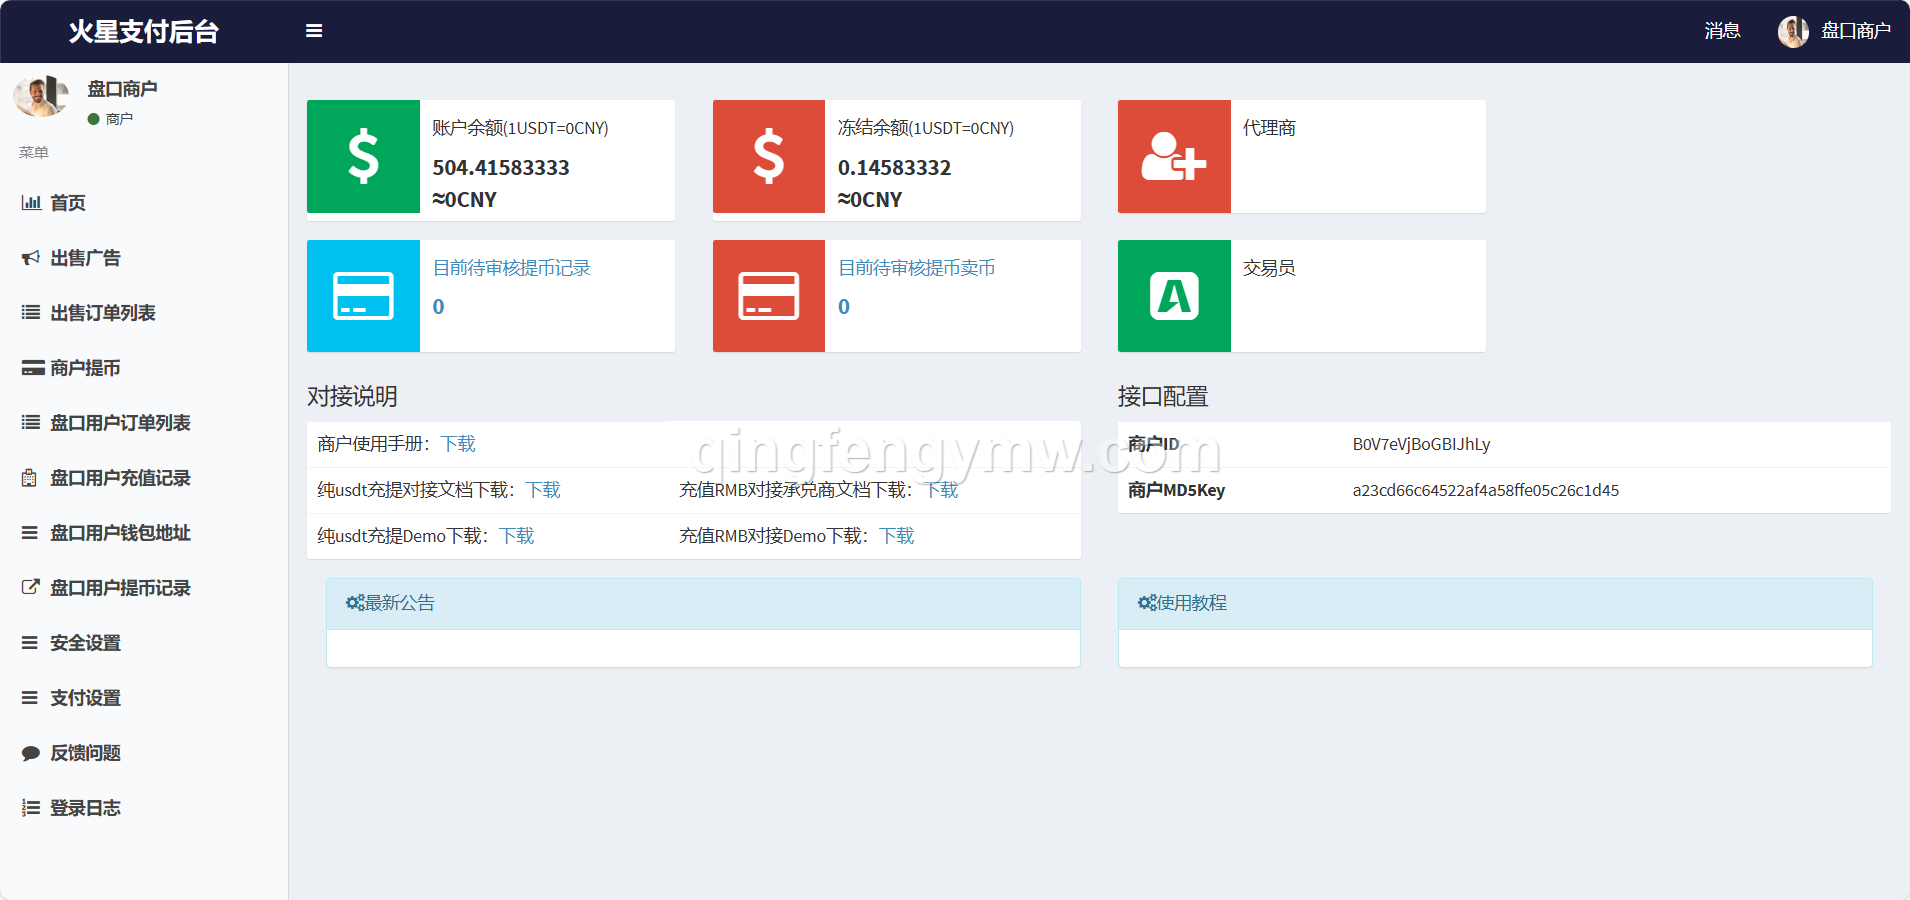
Task: Click the bars icon beside 安全设置
Action: (30, 643)
